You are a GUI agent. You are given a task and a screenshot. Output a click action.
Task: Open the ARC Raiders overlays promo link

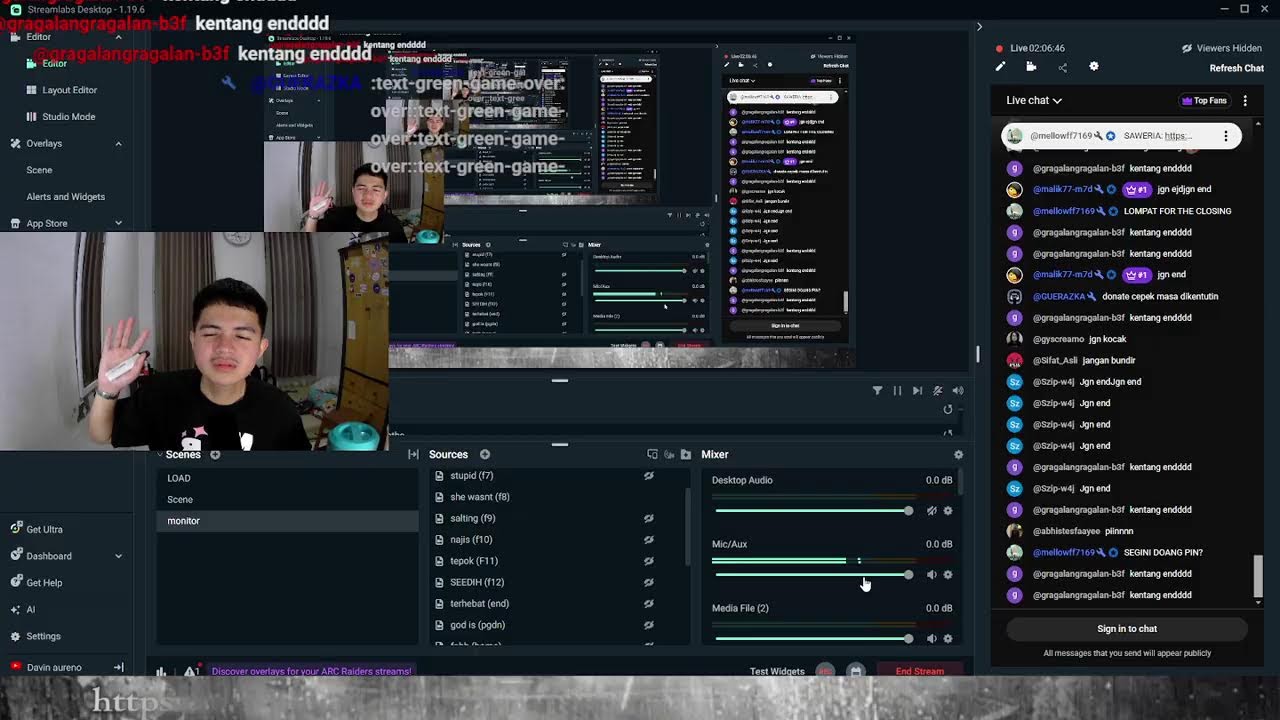(311, 672)
